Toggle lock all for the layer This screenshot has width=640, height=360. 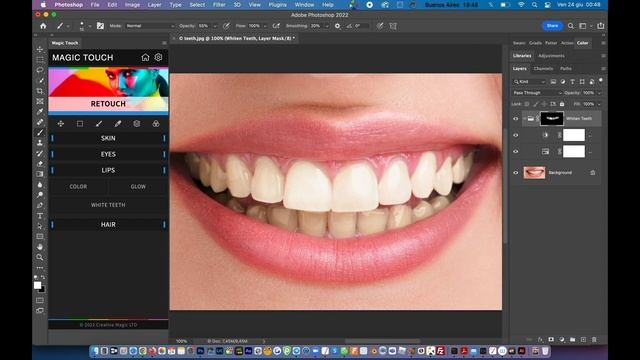pos(562,104)
